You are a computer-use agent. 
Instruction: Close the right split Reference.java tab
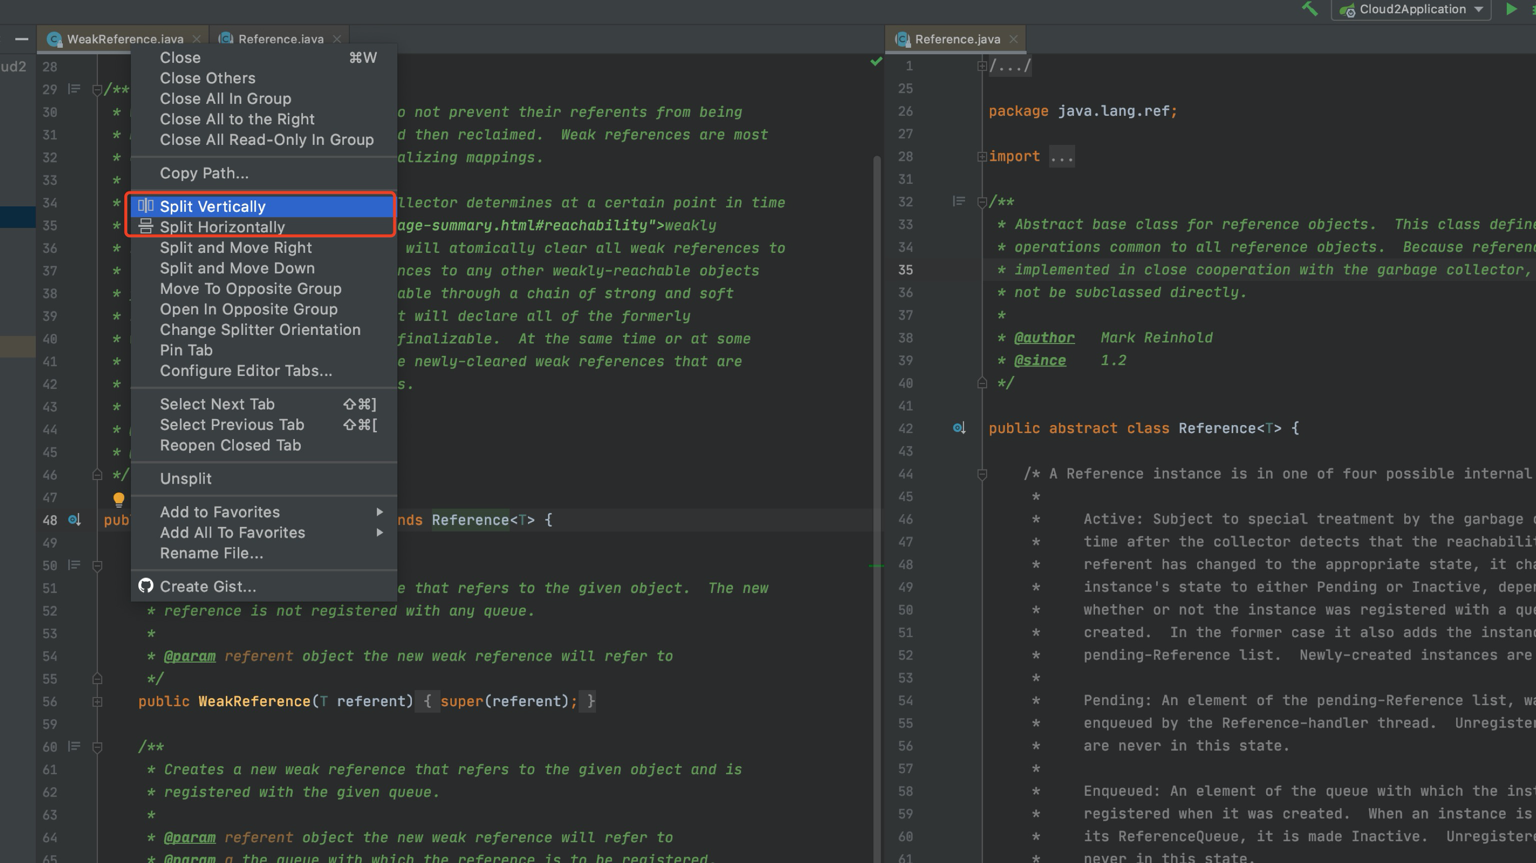click(x=1014, y=39)
